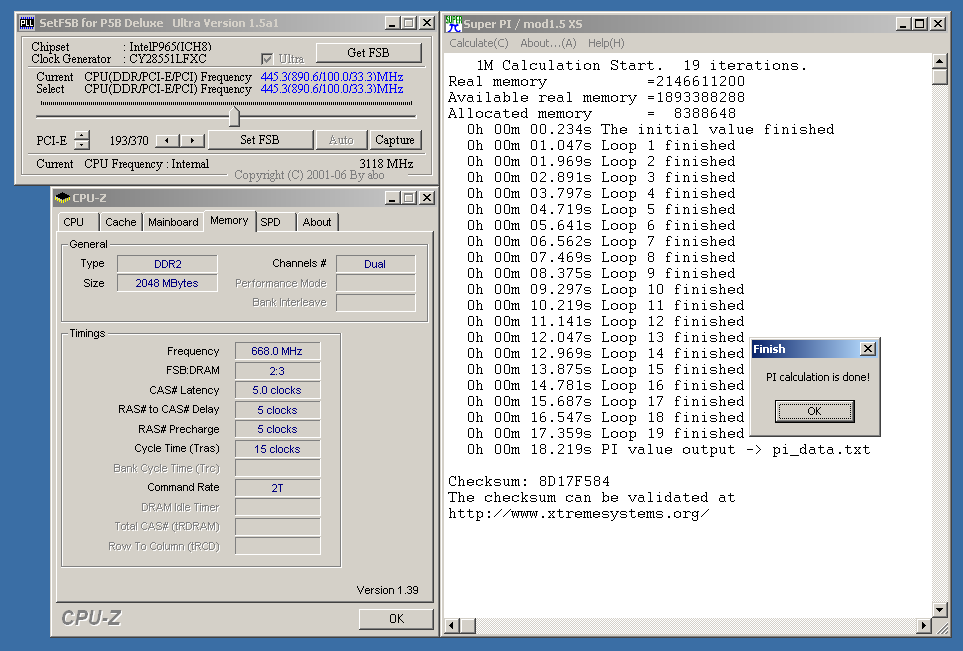Click OK at the bottom of CPU-Z

[x=396, y=619]
